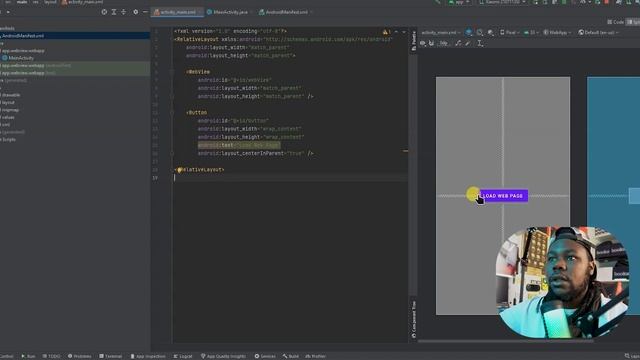The height and width of the screenshot is (360, 640).
Task: Select the mipmap folder in tree
Action: (10, 110)
